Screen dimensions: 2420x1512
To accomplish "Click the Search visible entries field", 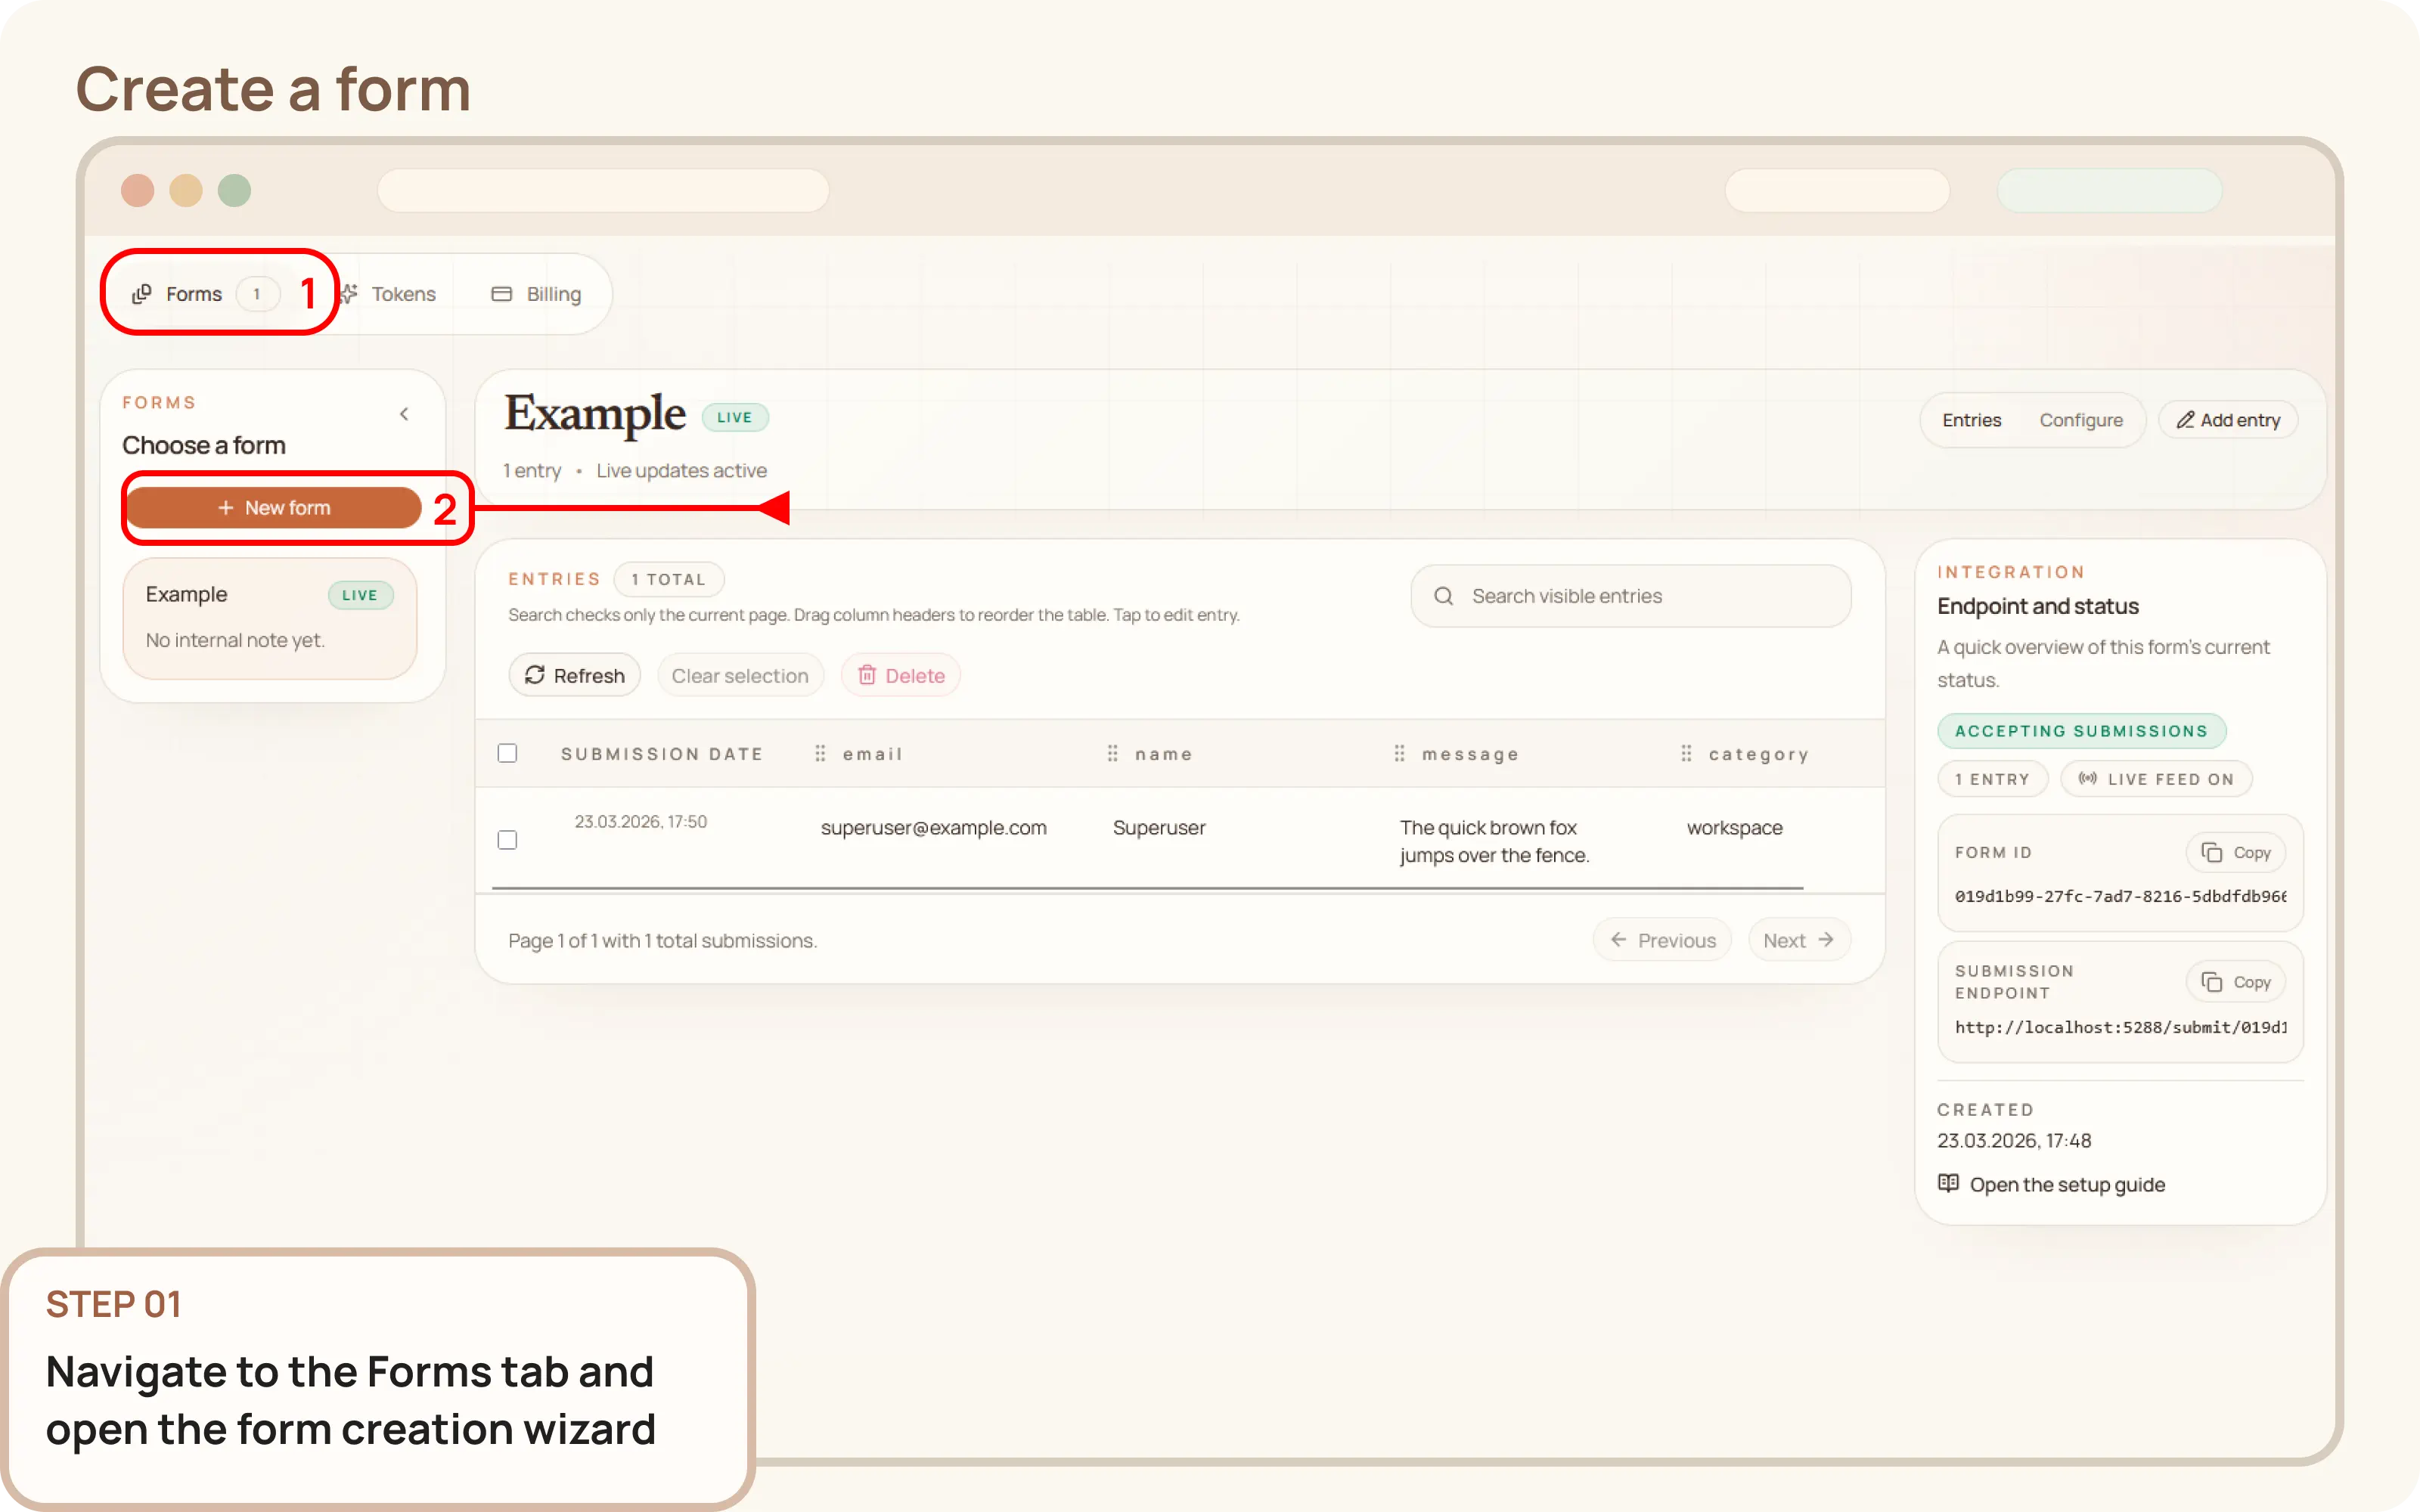I will [x=1630, y=595].
